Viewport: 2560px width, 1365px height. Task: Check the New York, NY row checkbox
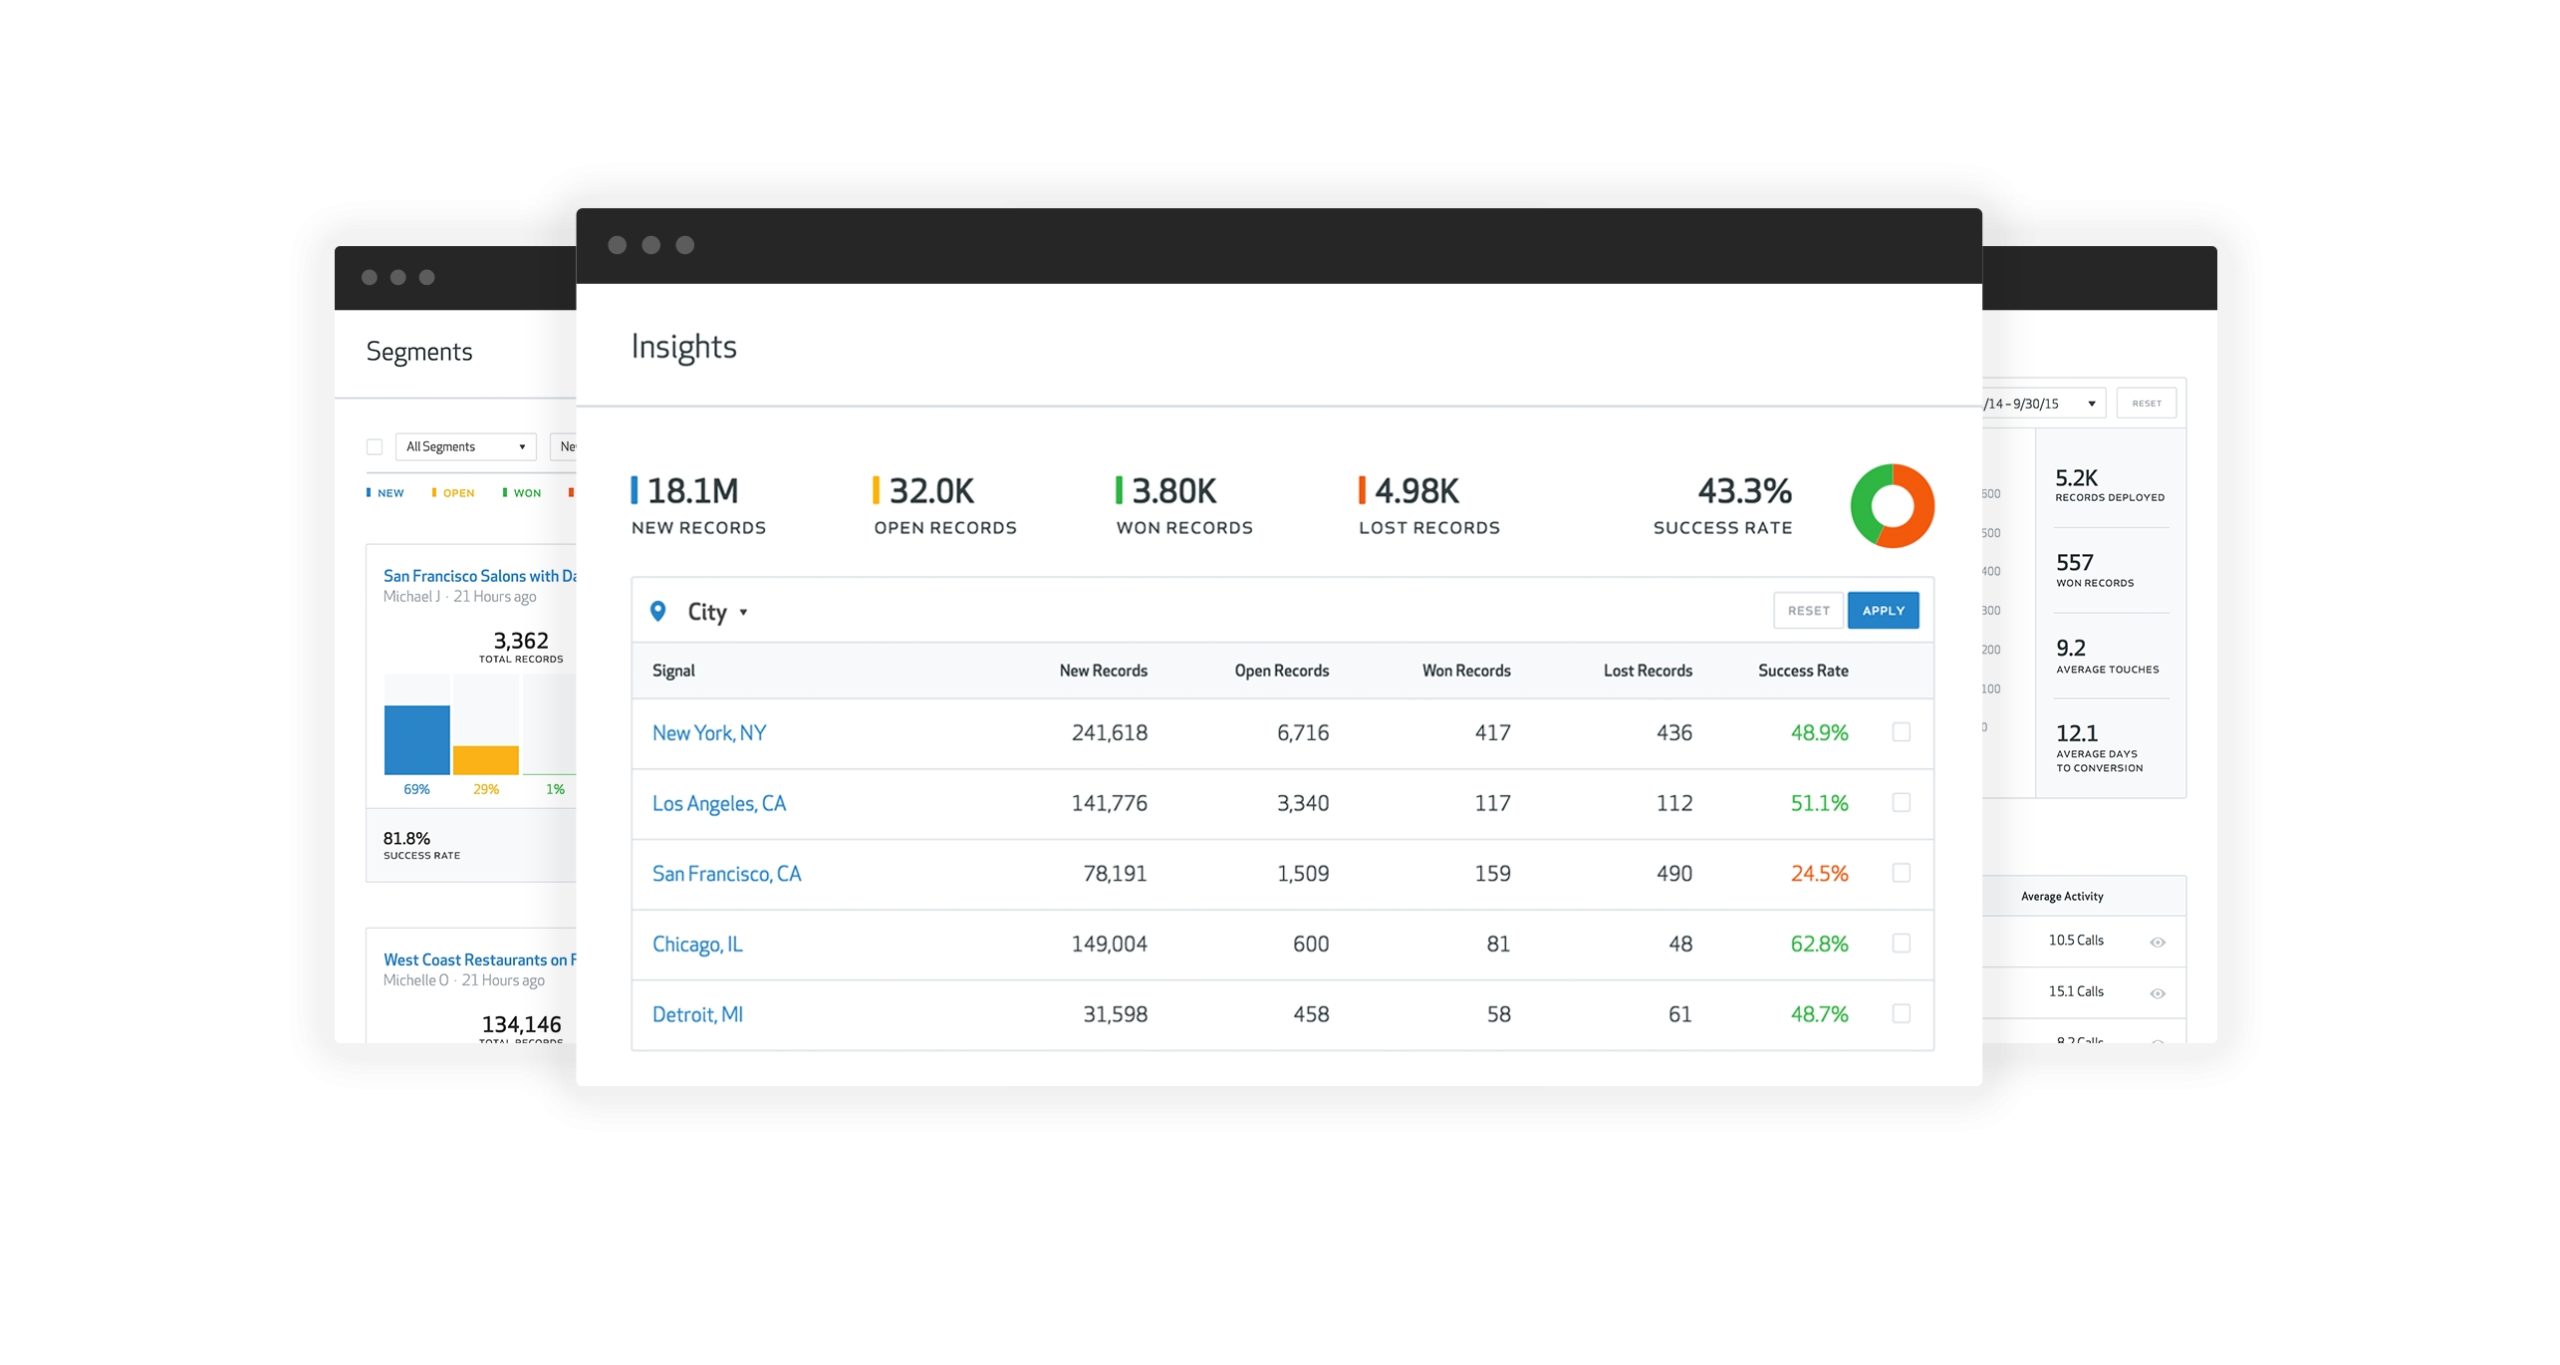pyautogui.click(x=1900, y=732)
